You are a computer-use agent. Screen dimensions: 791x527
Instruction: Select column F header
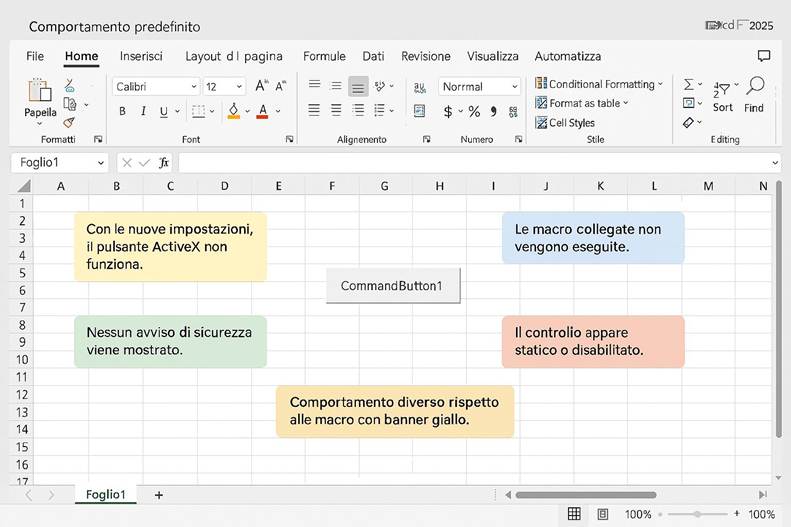(x=332, y=186)
